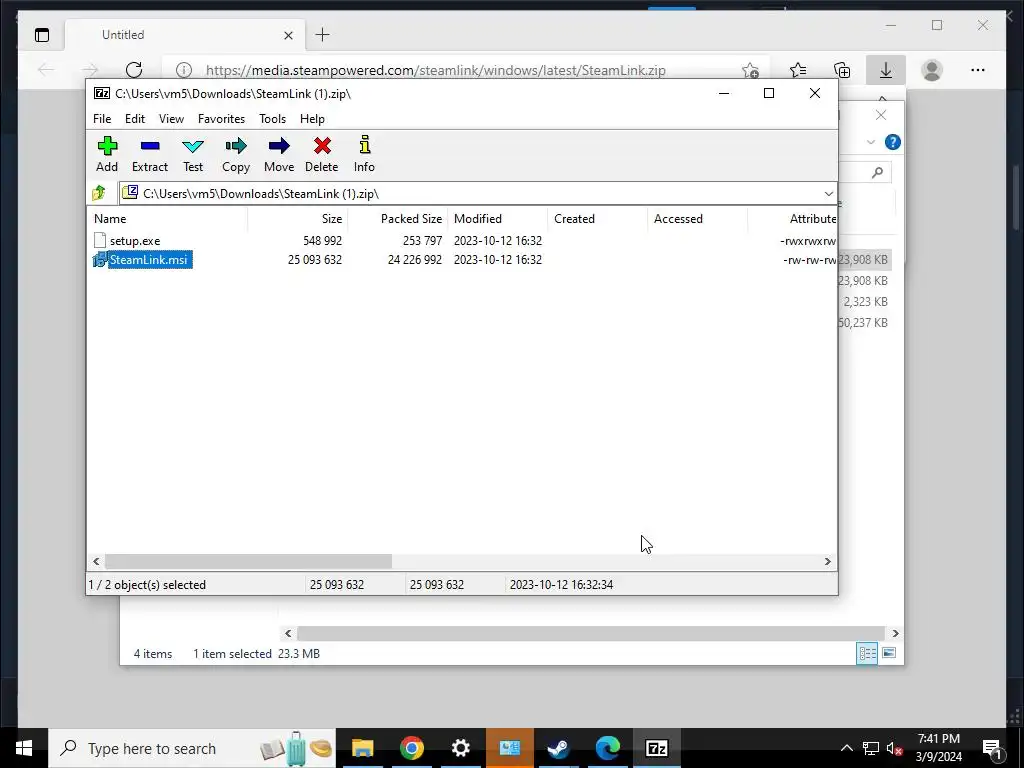Click the Copy toolbar icon
Screen dimensions: 1024x768
(x=236, y=154)
